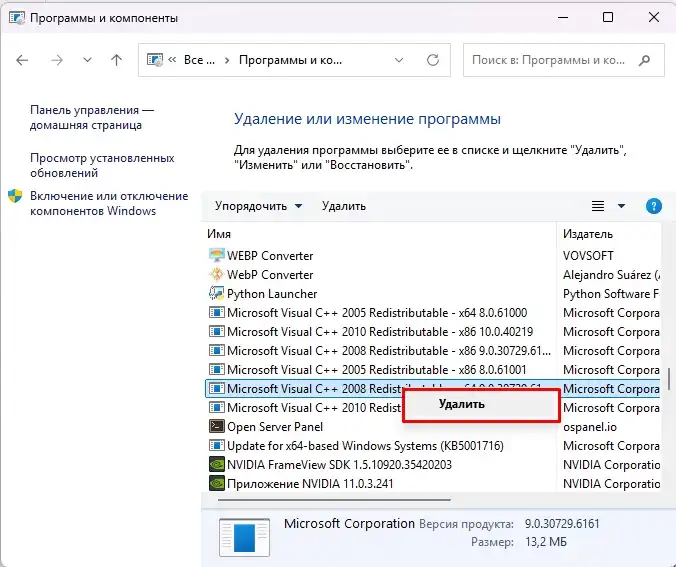Go forward with the right arrow
676x567 pixels.
57,60
